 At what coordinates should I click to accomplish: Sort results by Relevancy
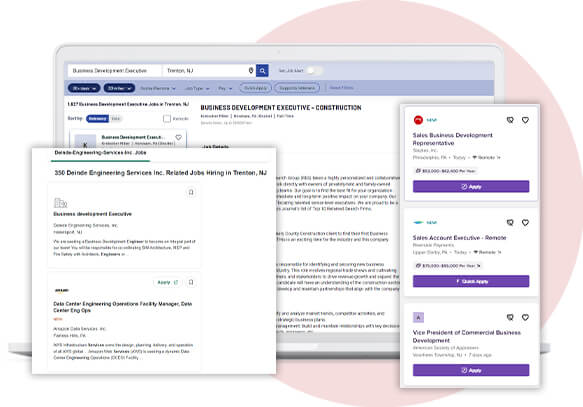coord(97,119)
